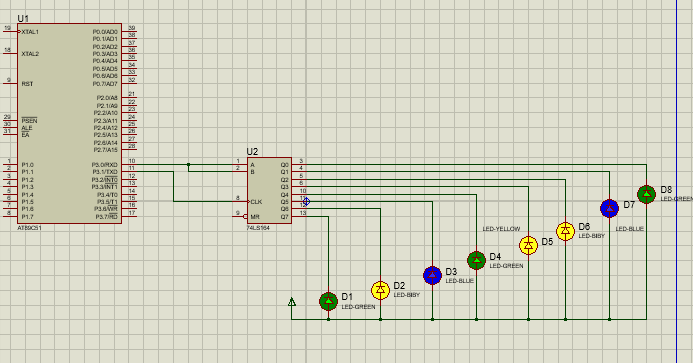693x363 pixels.
Task: Select the yellow LED D5
Action: (528, 245)
